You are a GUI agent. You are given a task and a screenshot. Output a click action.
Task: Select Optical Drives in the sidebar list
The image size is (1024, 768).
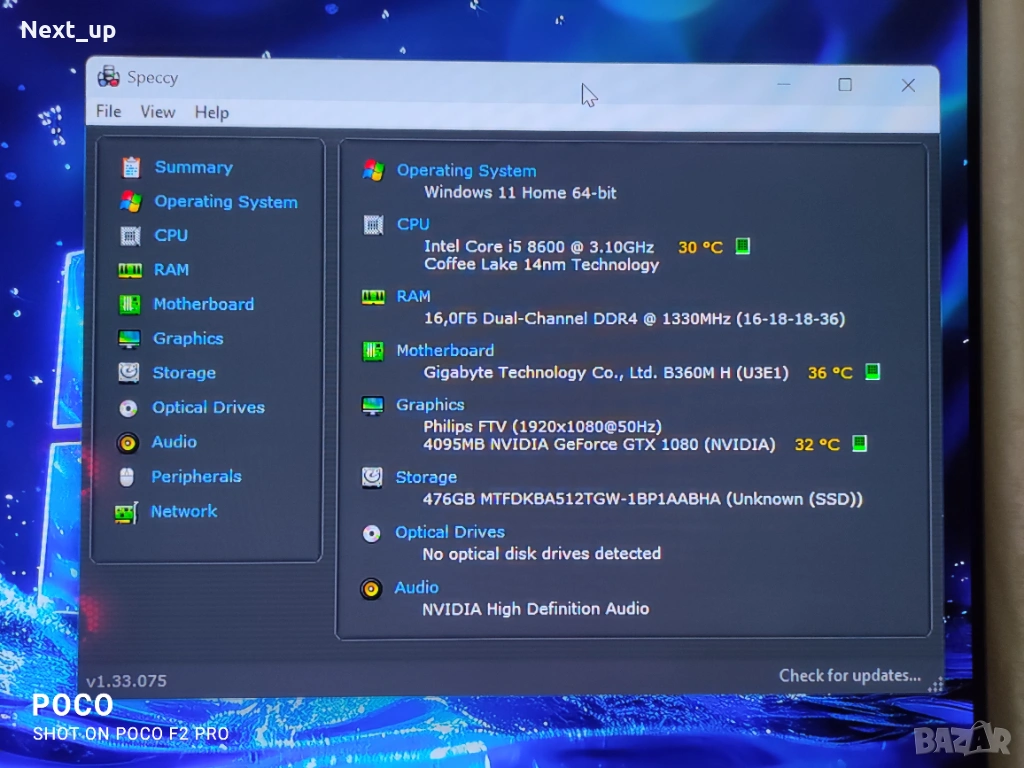(x=208, y=408)
